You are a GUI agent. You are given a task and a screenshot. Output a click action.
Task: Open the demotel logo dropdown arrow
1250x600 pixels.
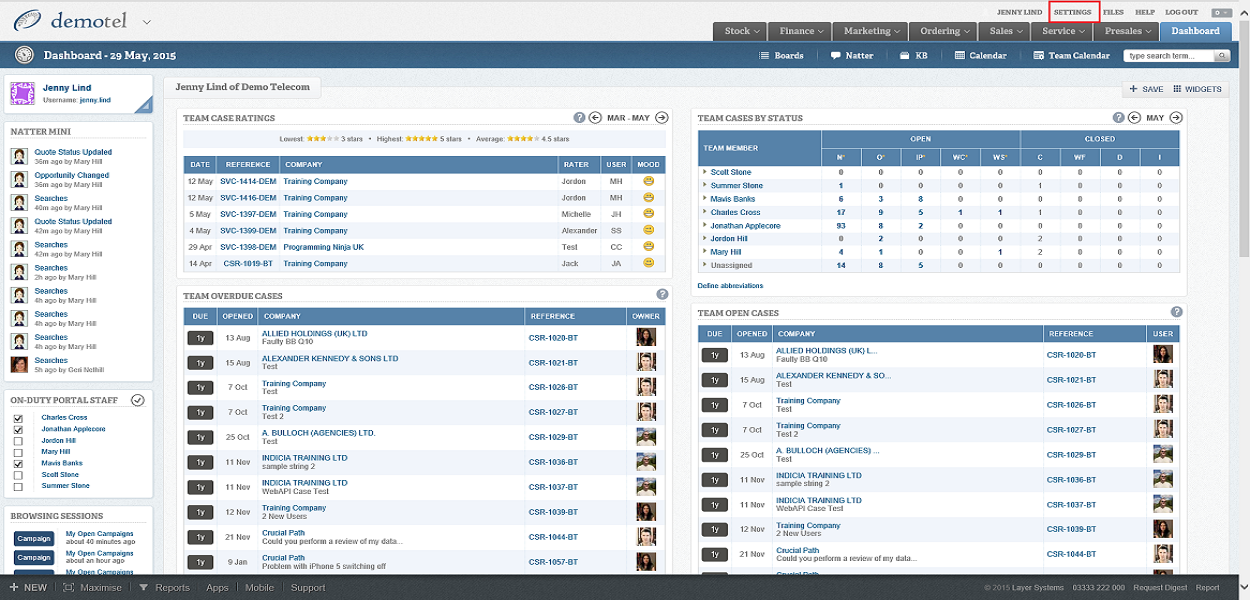[x=147, y=21]
